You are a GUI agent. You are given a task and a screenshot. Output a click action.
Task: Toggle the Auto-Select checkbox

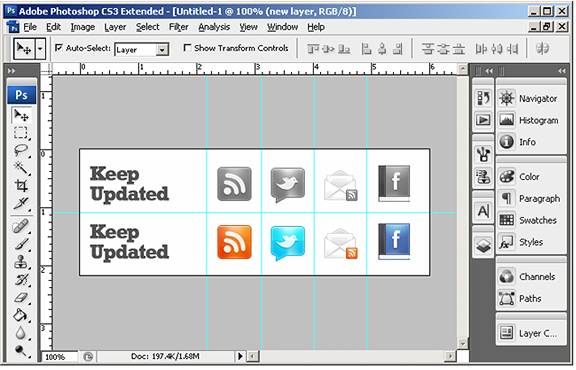tap(59, 48)
